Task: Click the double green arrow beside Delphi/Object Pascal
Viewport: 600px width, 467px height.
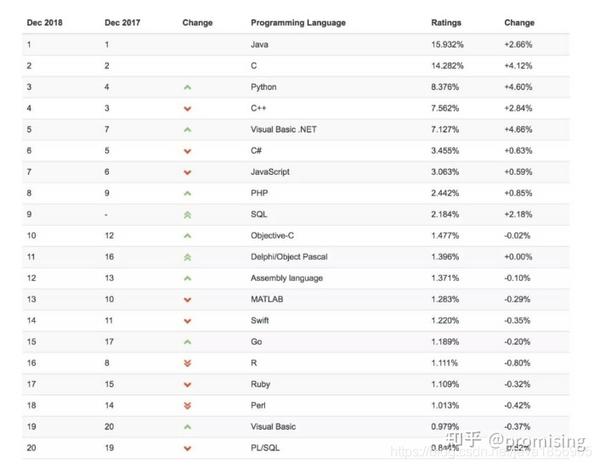Action: (x=187, y=257)
